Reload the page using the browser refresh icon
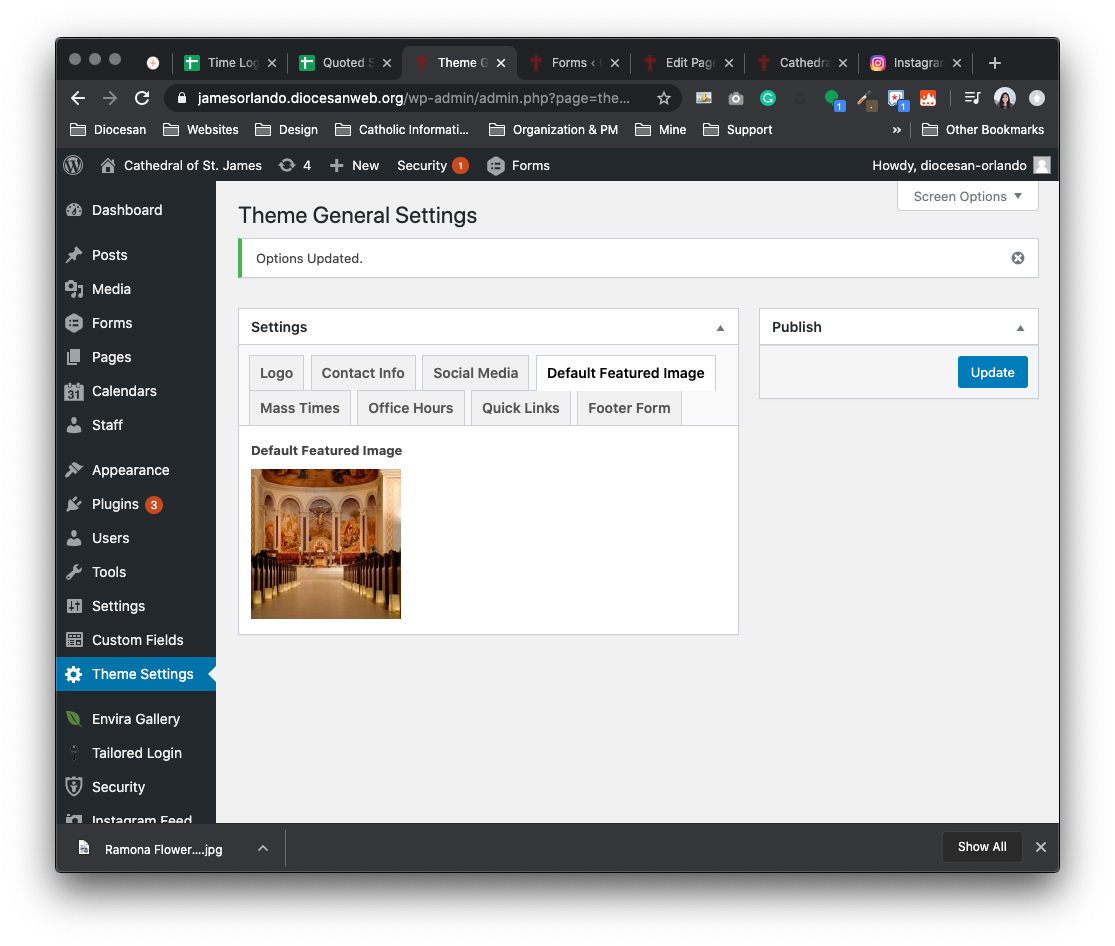 (x=142, y=98)
